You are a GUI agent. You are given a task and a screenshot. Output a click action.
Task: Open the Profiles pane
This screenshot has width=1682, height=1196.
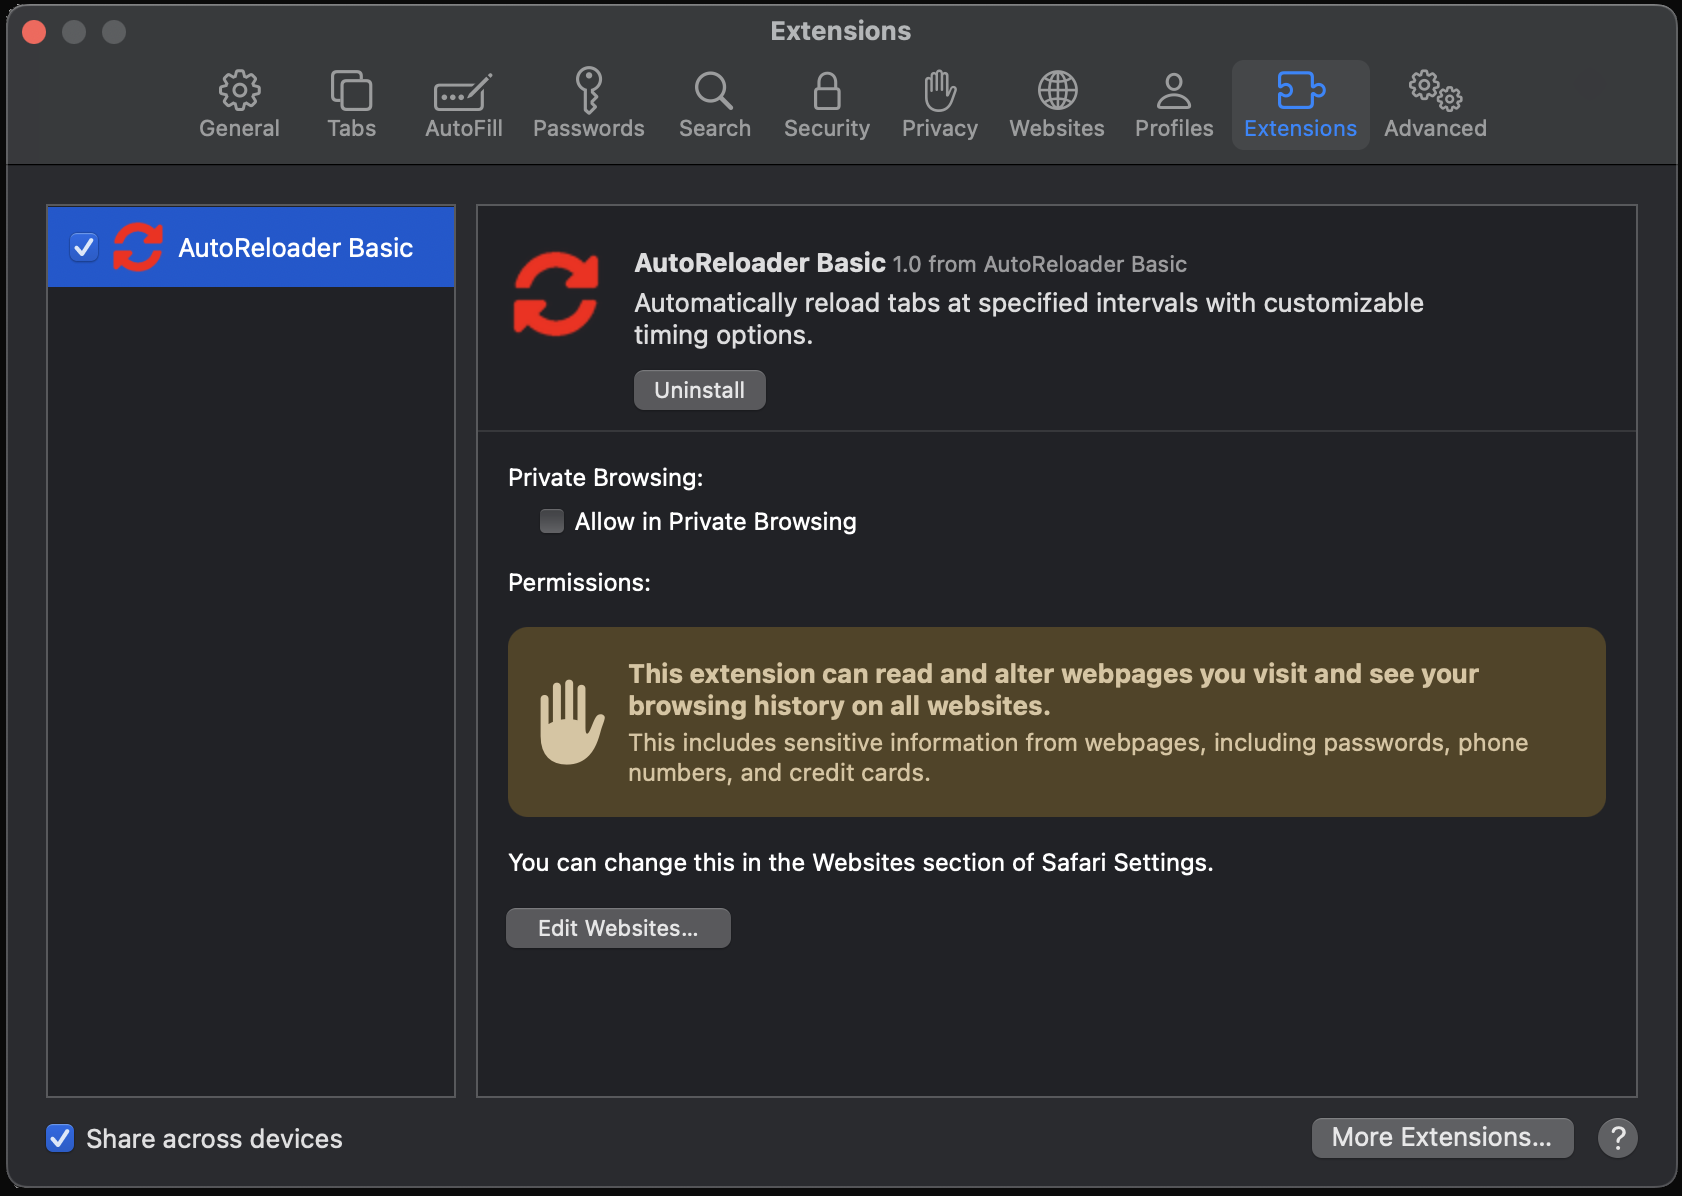(1174, 105)
